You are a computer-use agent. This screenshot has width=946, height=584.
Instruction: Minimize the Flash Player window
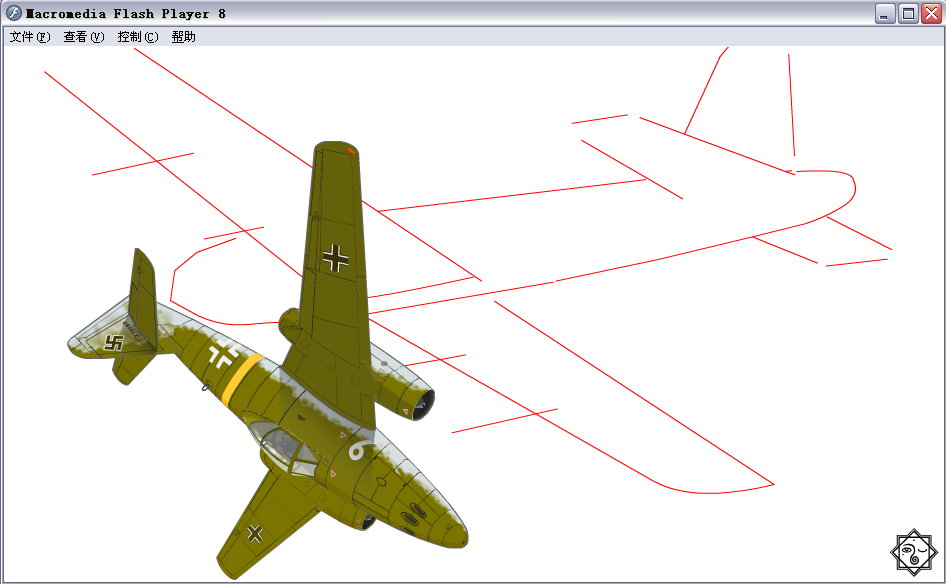[885, 13]
